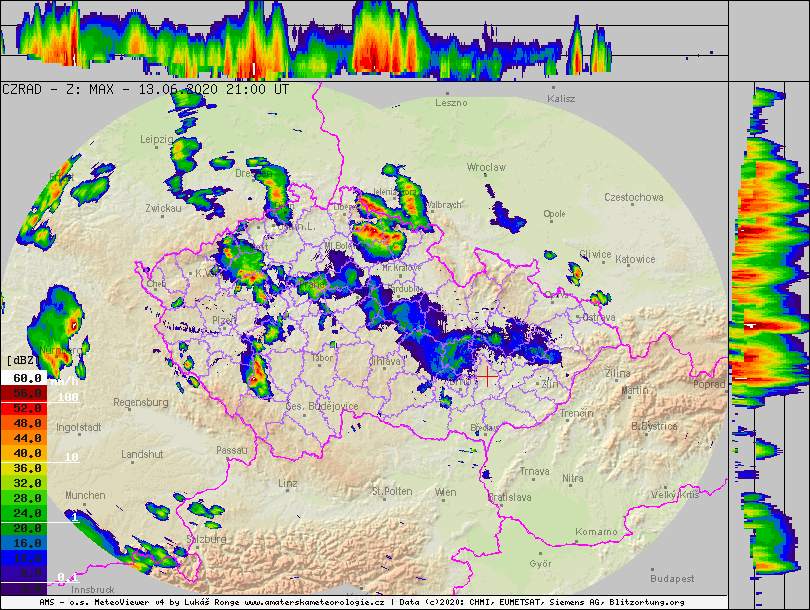Click the B.Bystrica city label

[x=654, y=427]
